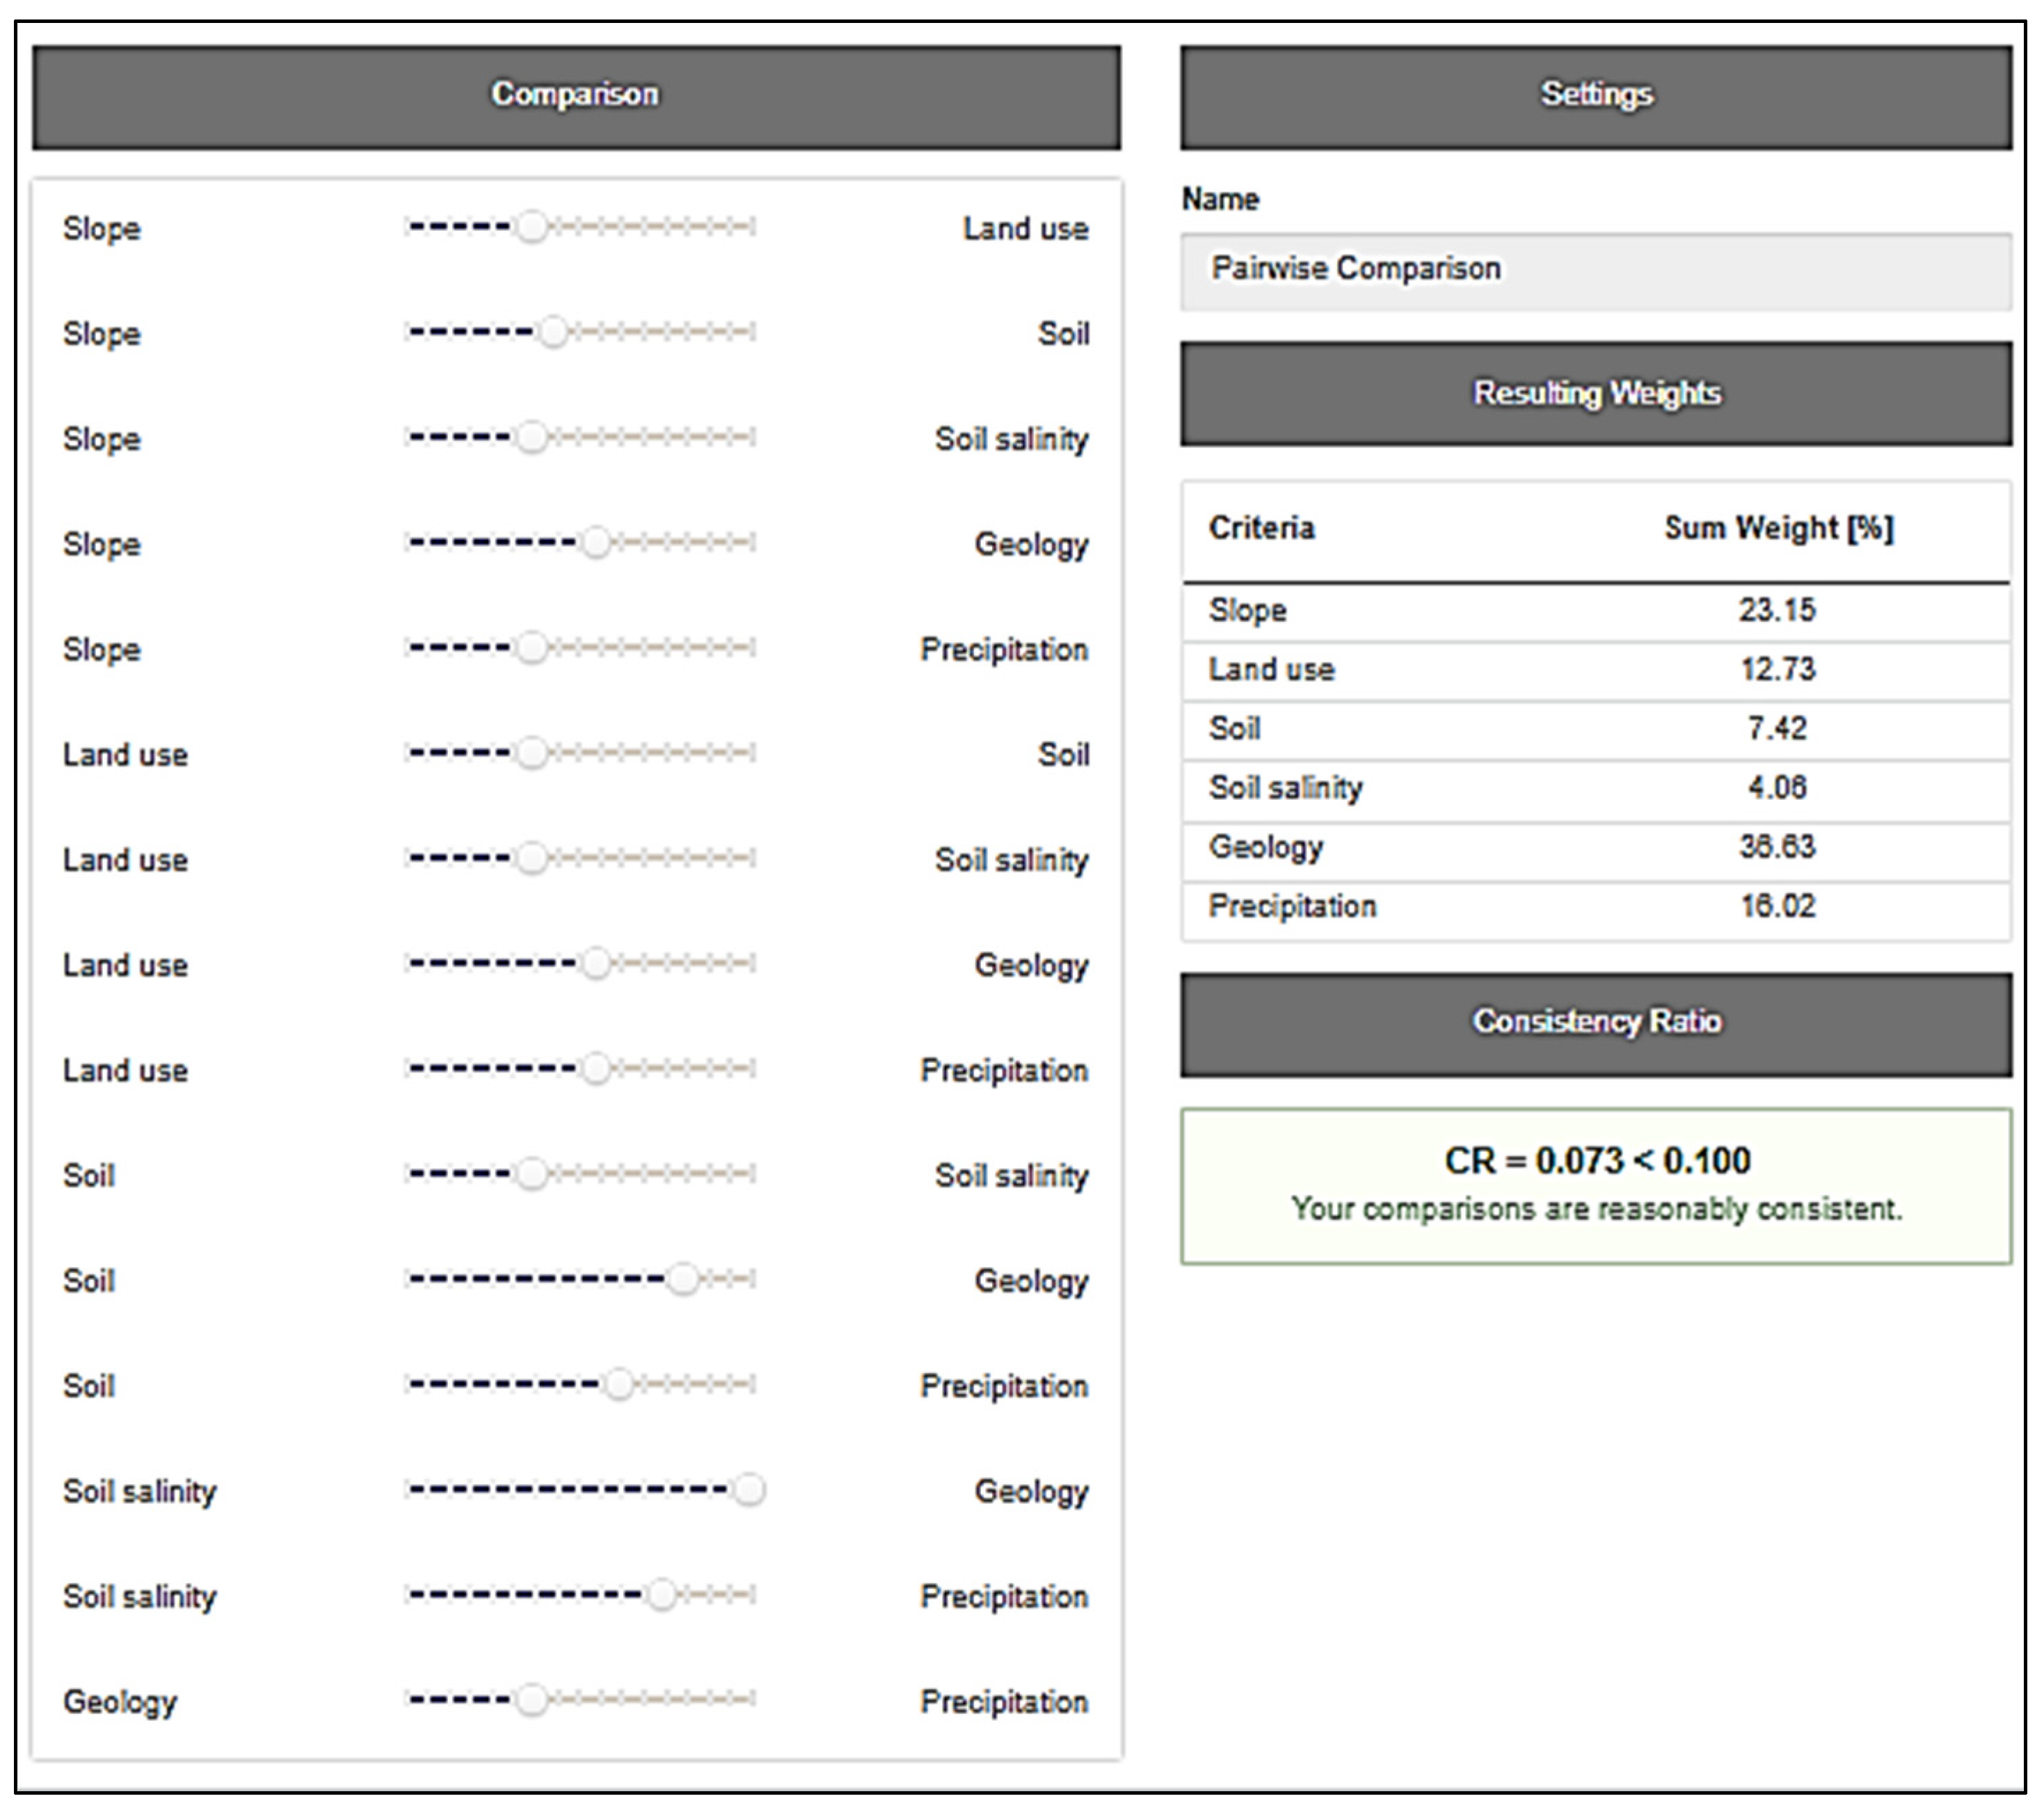Select the Land use weight value 12.73
2044x1810 pixels.
click(x=1777, y=669)
